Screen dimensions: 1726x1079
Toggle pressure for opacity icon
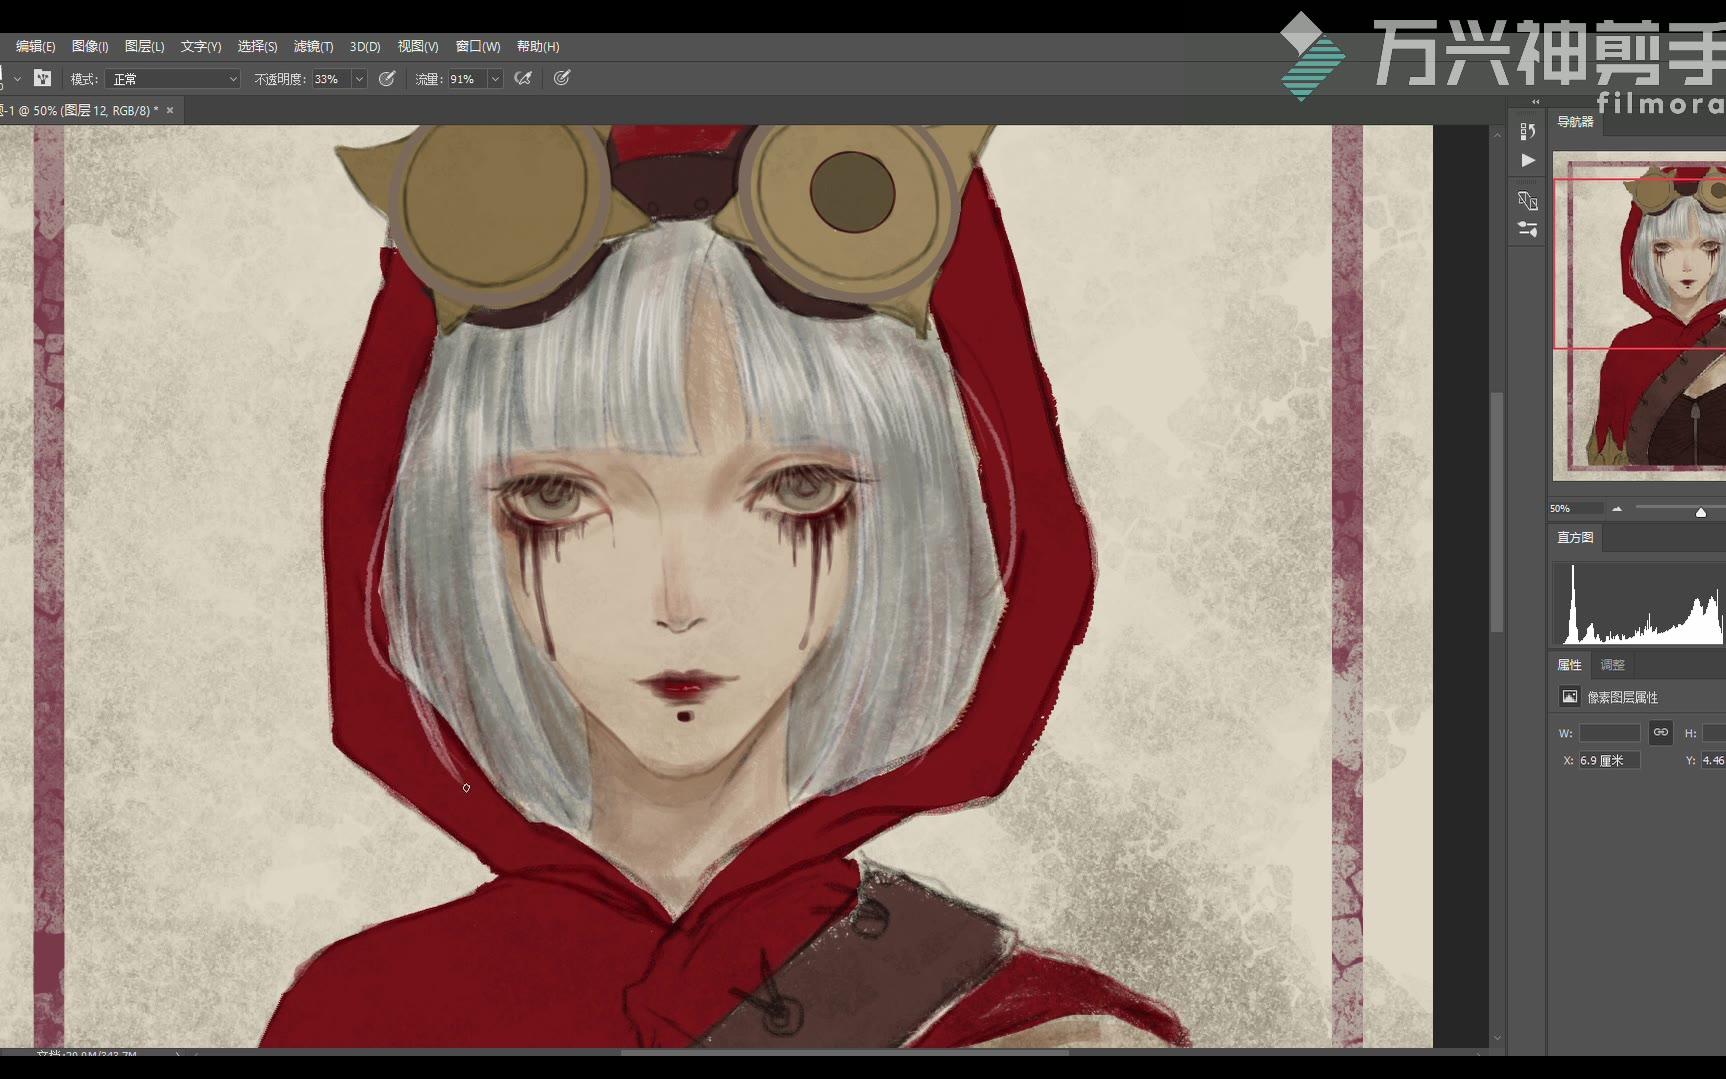[387, 78]
